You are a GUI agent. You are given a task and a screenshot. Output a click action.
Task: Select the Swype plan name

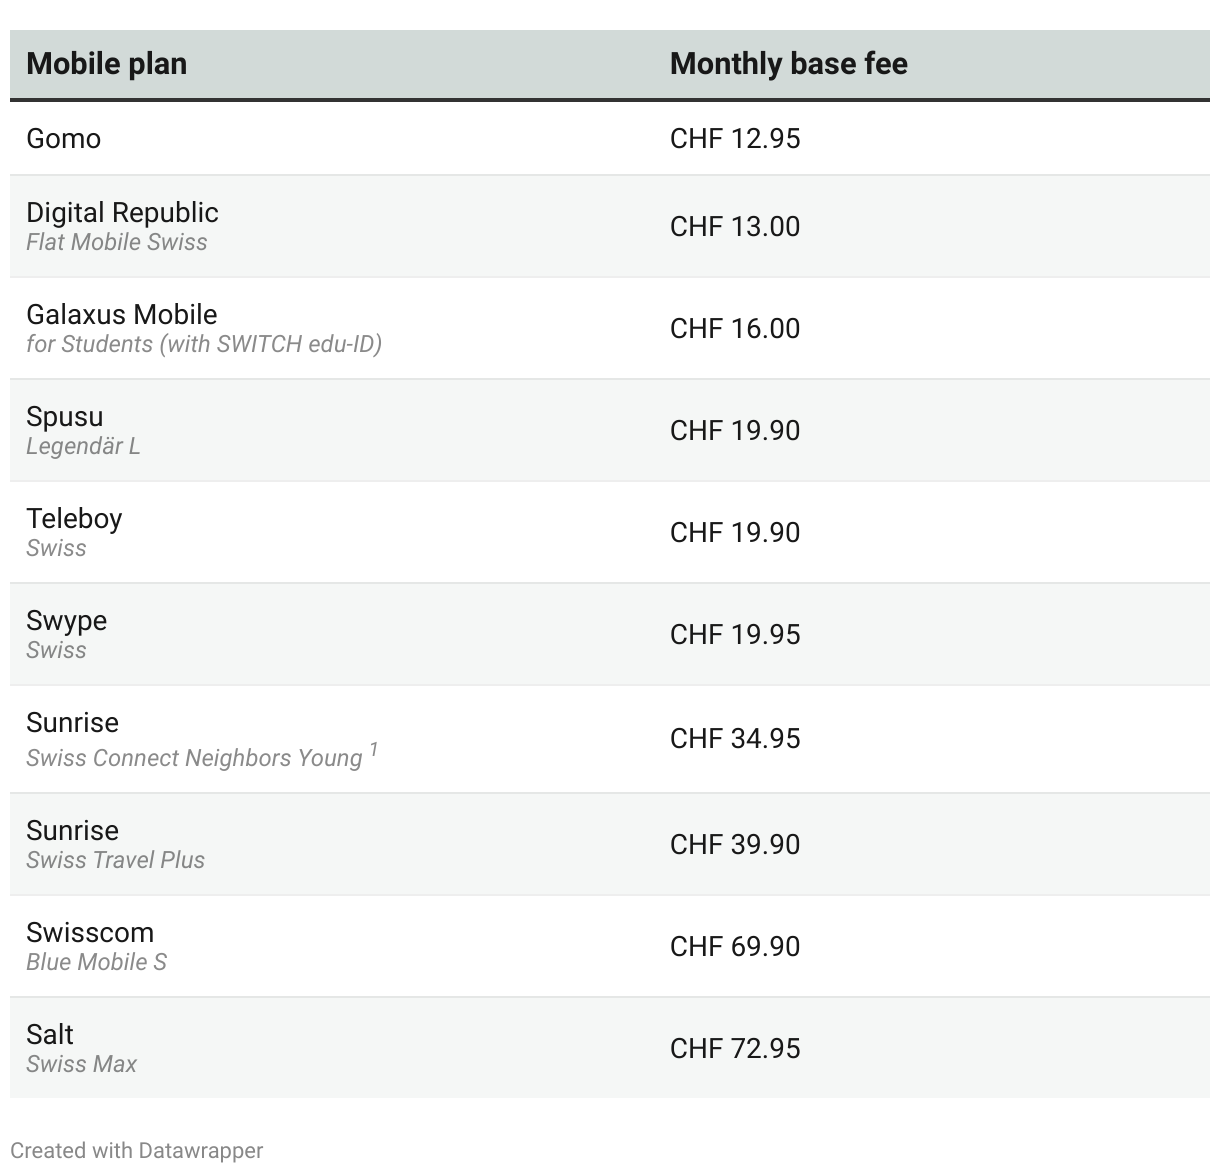(x=66, y=620)
